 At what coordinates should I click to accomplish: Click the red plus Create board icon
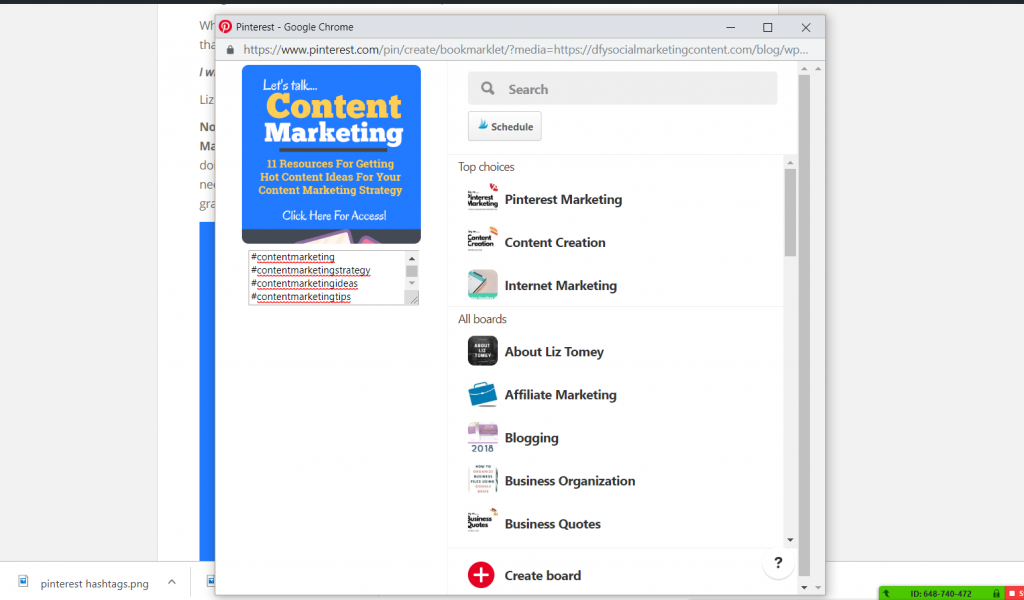[481, 575]
